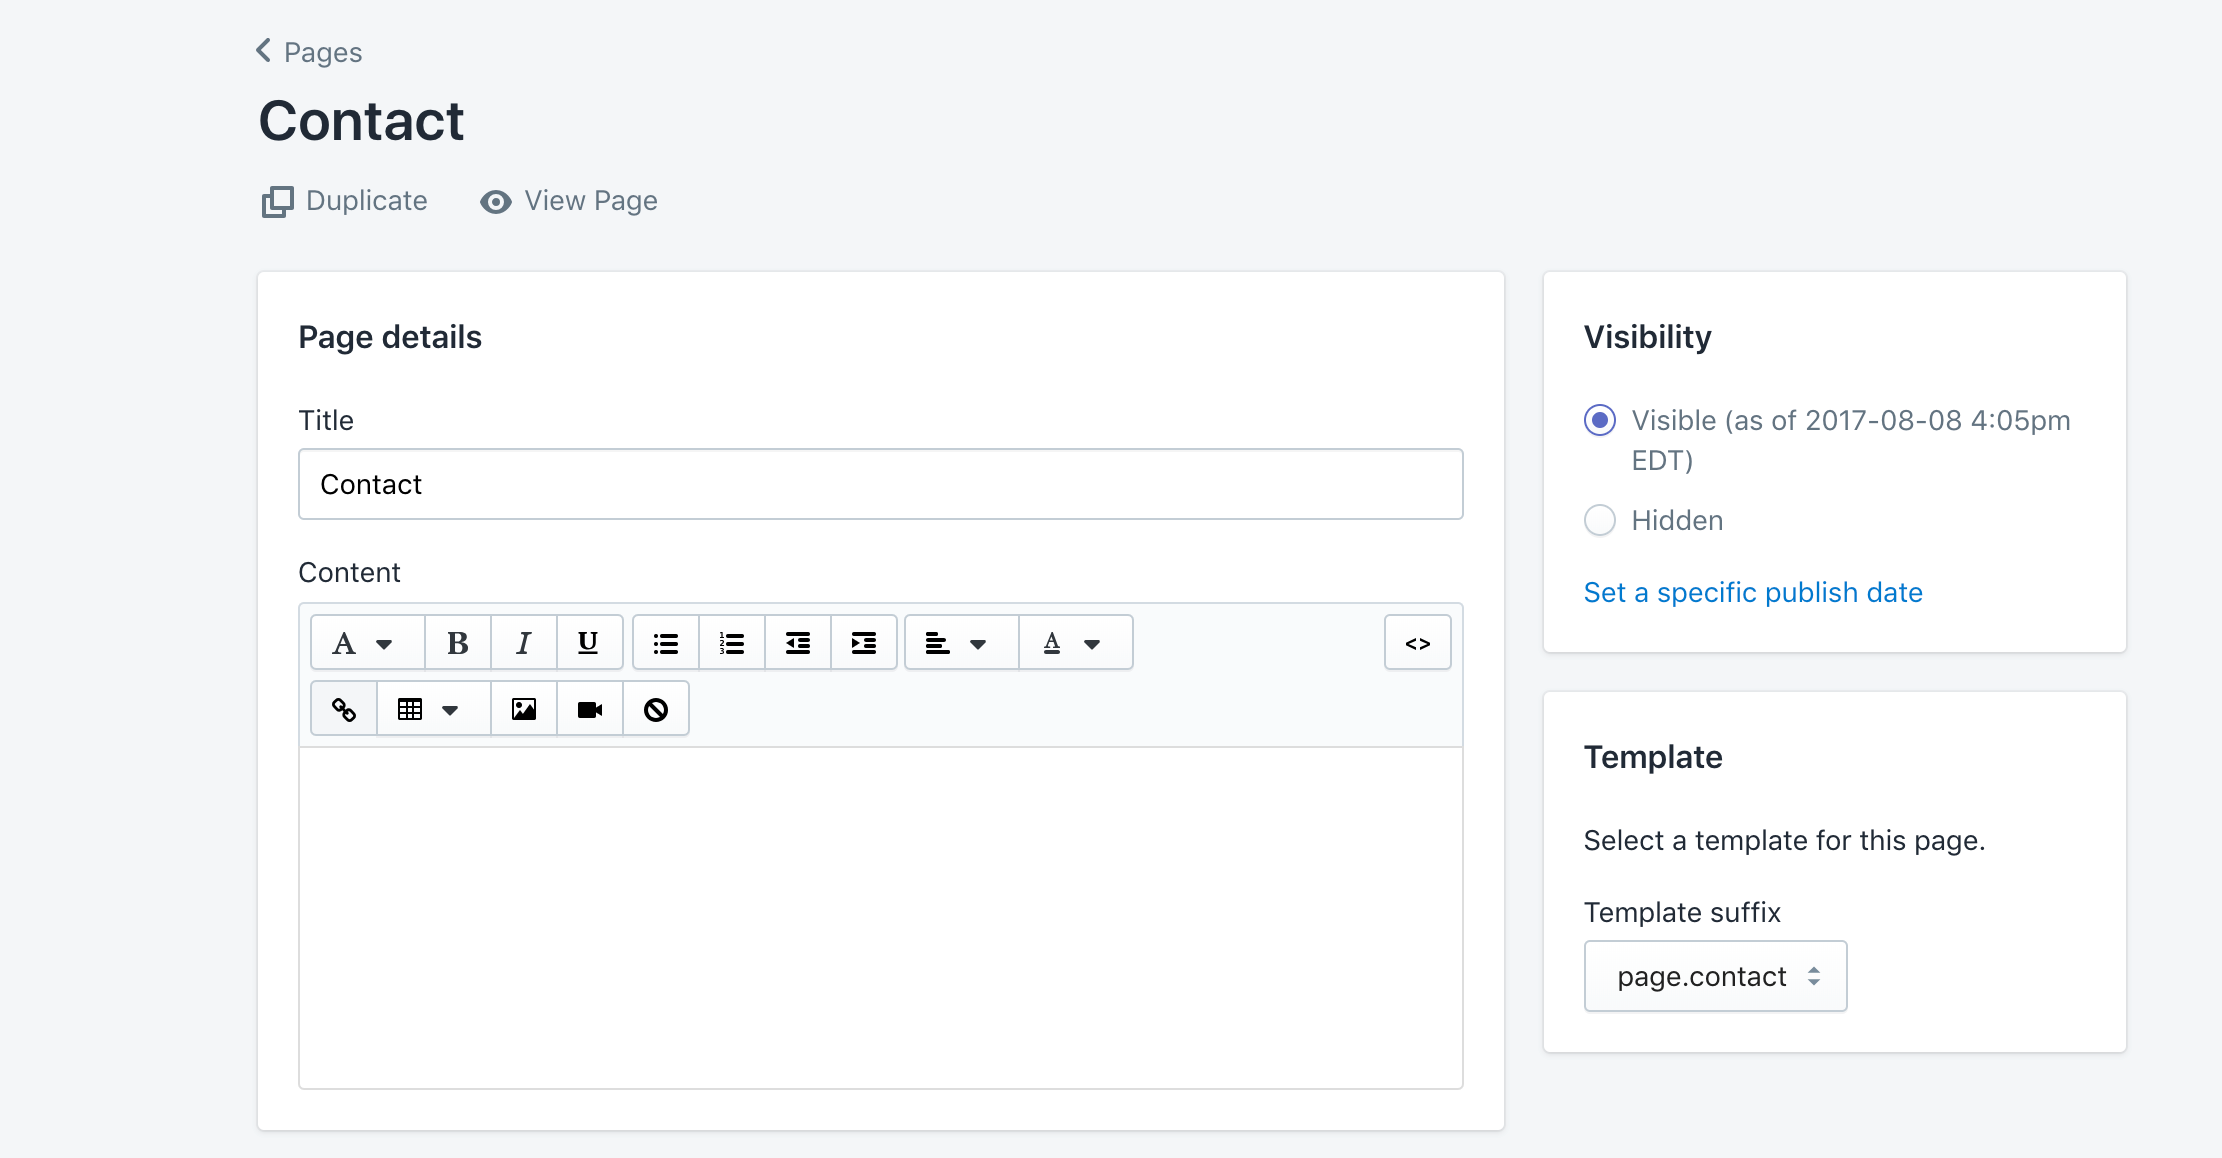Open the text formatting dropdown
The height and width of the screenshot is (1158, 2222).
point(367,643)
